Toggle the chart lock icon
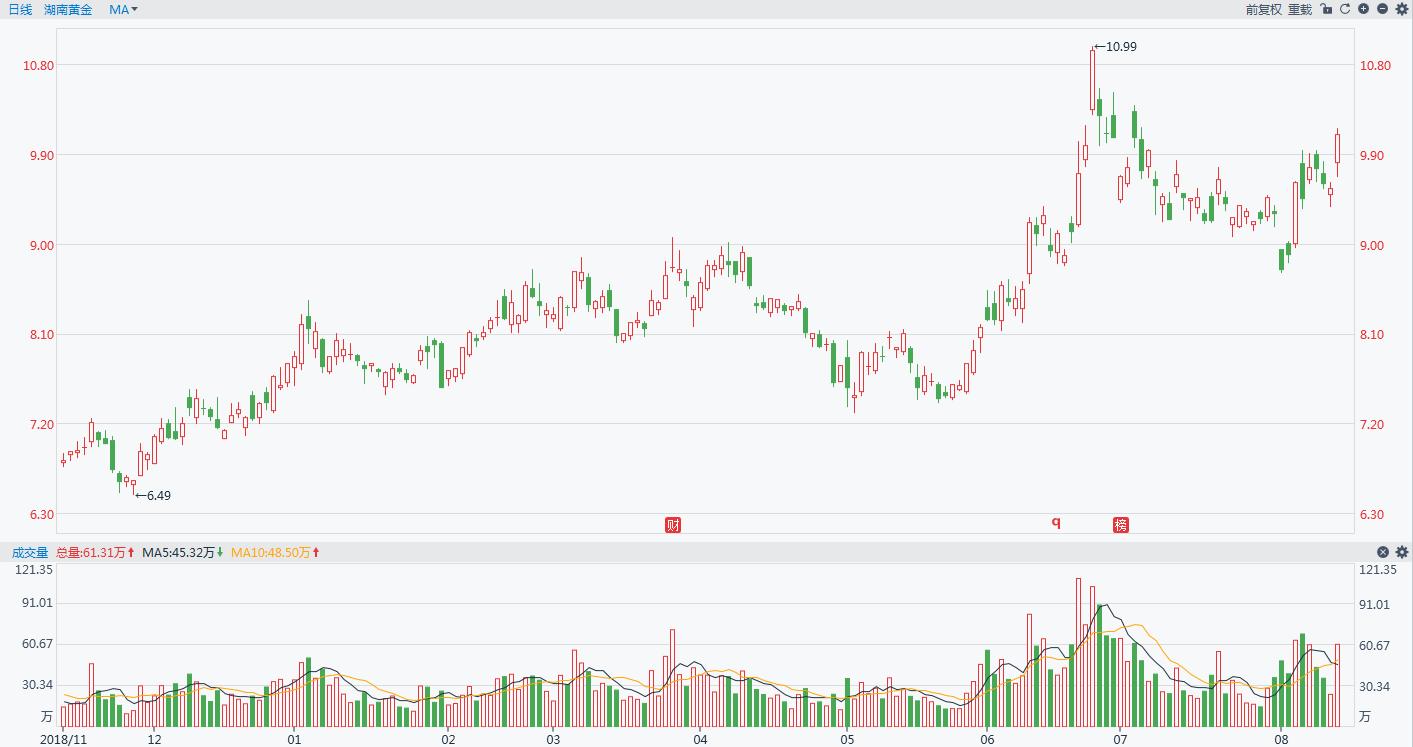Image resolution: width=1413 pixels, height=747 pixels. (x=1326, y=9)
